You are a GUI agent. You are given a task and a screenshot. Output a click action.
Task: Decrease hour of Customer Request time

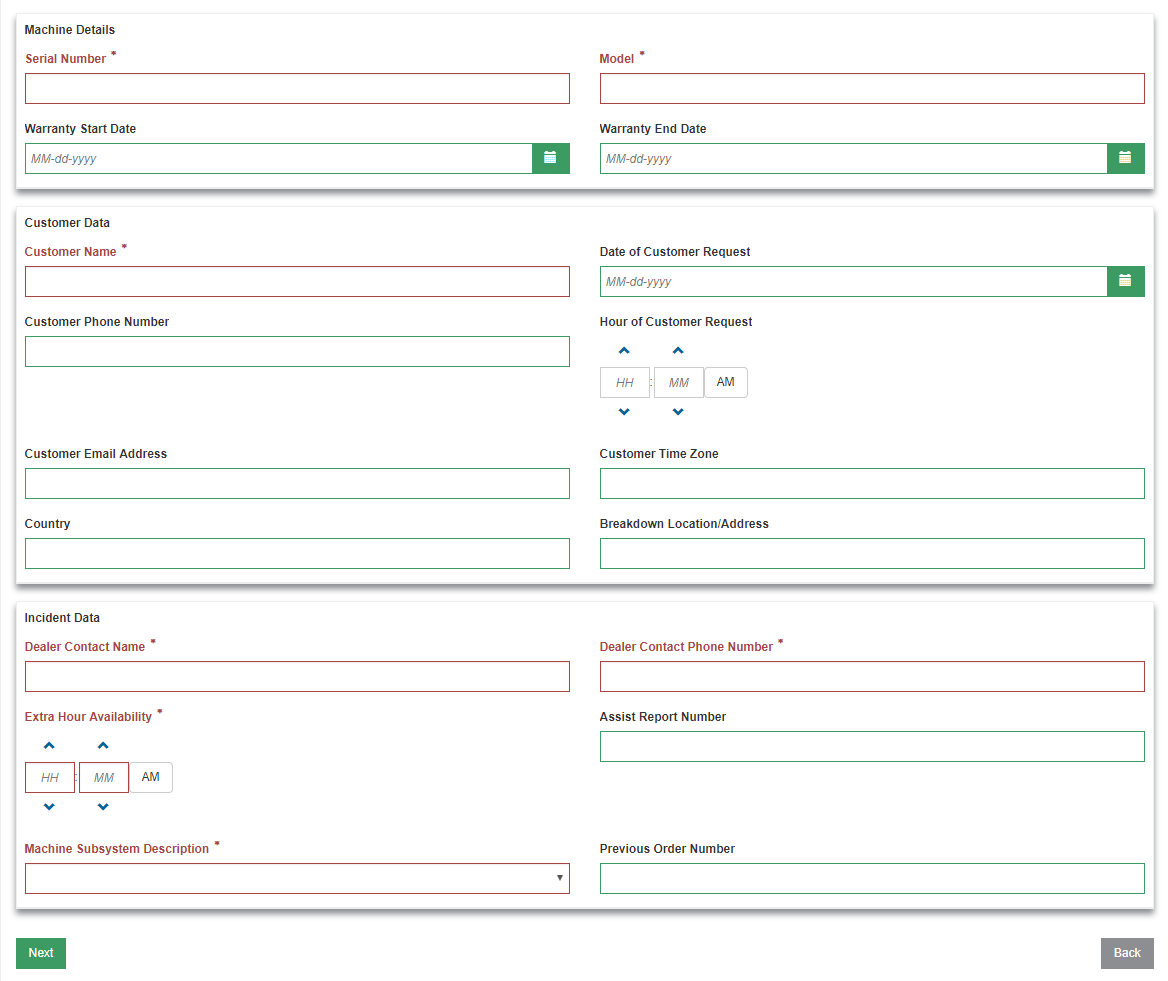click(624, 411)
